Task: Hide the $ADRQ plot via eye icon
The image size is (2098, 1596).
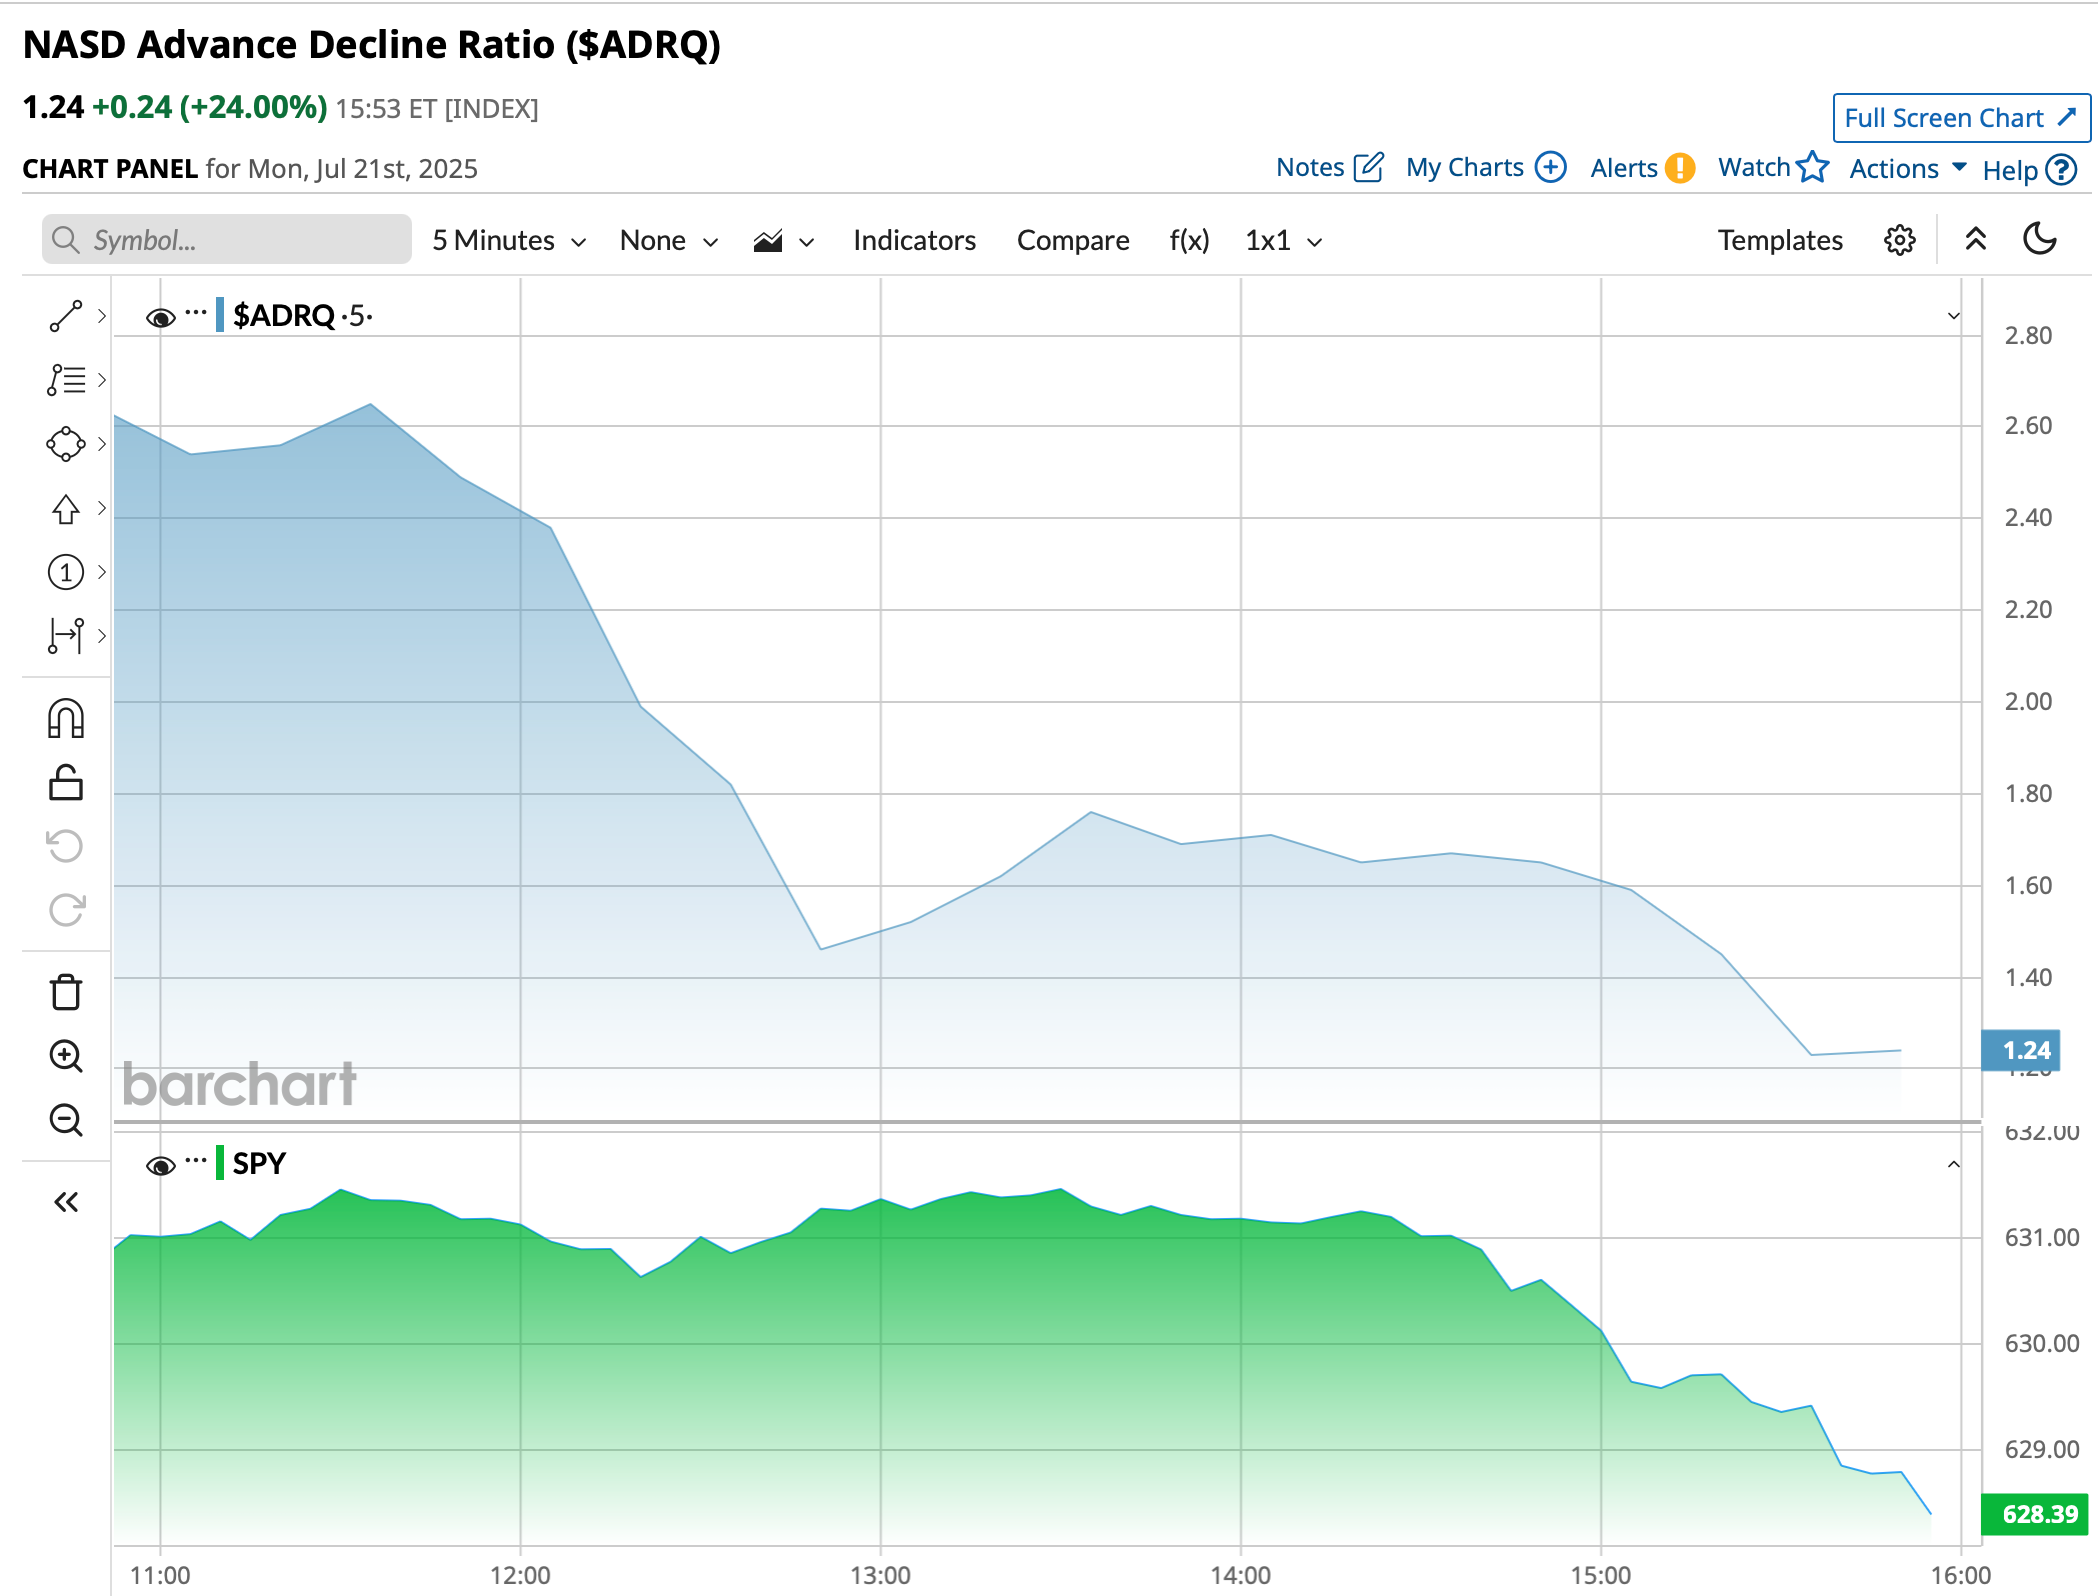Action: [160, 318]
